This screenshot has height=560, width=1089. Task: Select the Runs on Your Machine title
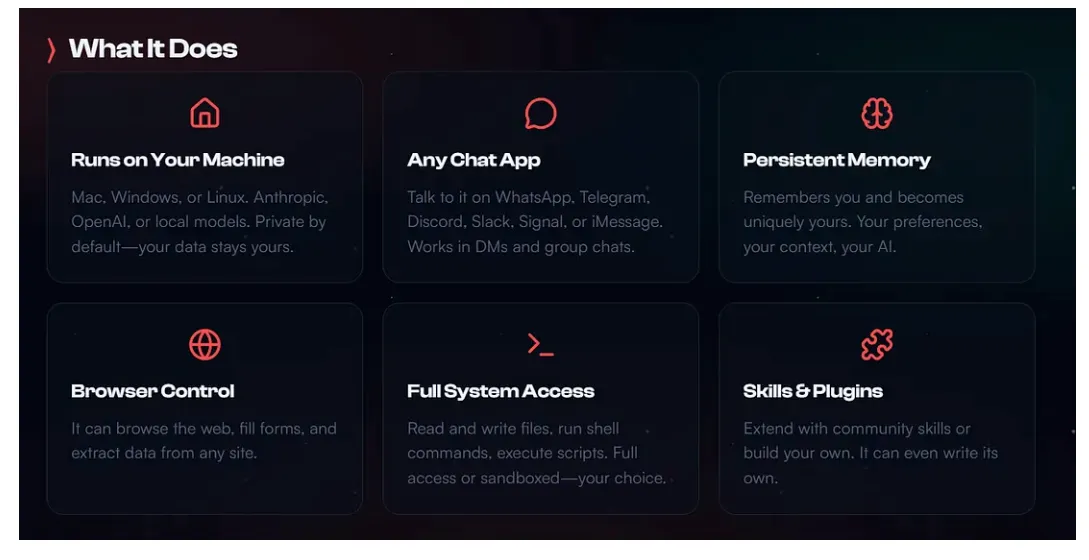(x=178, y=160)
